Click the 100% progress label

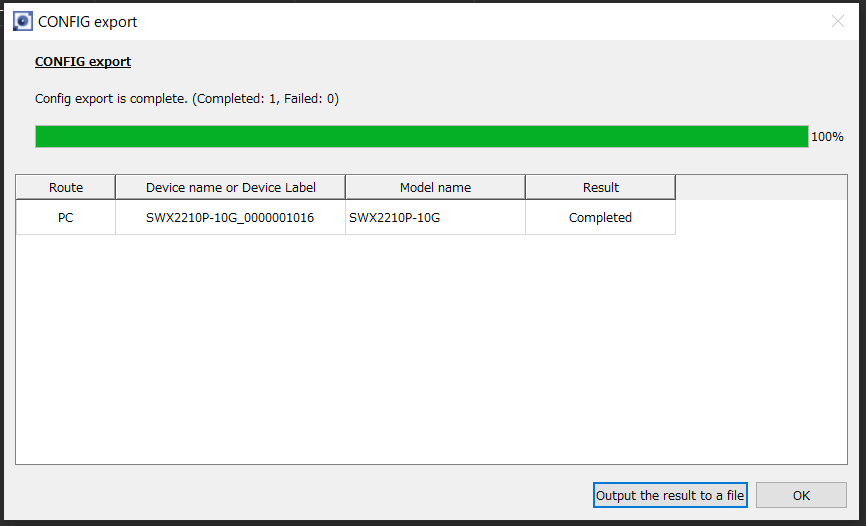(x=827, y=137)
